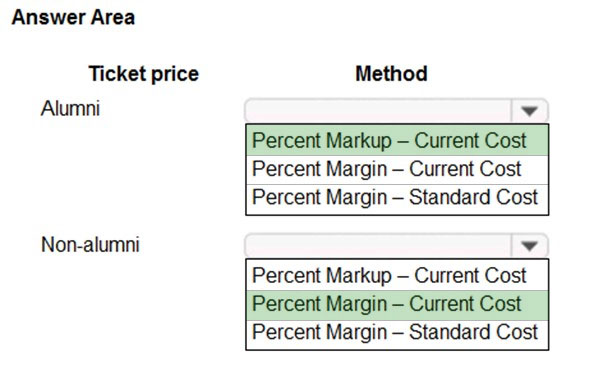
Task: Select Percent Margin – Standard Cost for Non-alumni
Action: (397, 333)
